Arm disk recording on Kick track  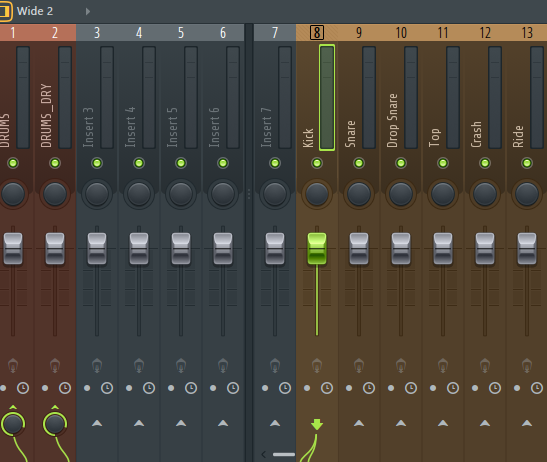317,365
